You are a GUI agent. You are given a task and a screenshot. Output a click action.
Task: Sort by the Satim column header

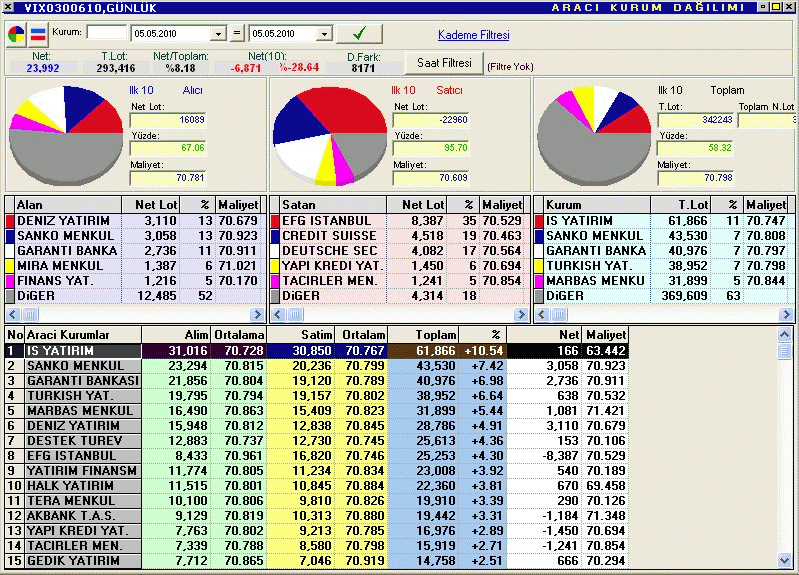(301, 335)
